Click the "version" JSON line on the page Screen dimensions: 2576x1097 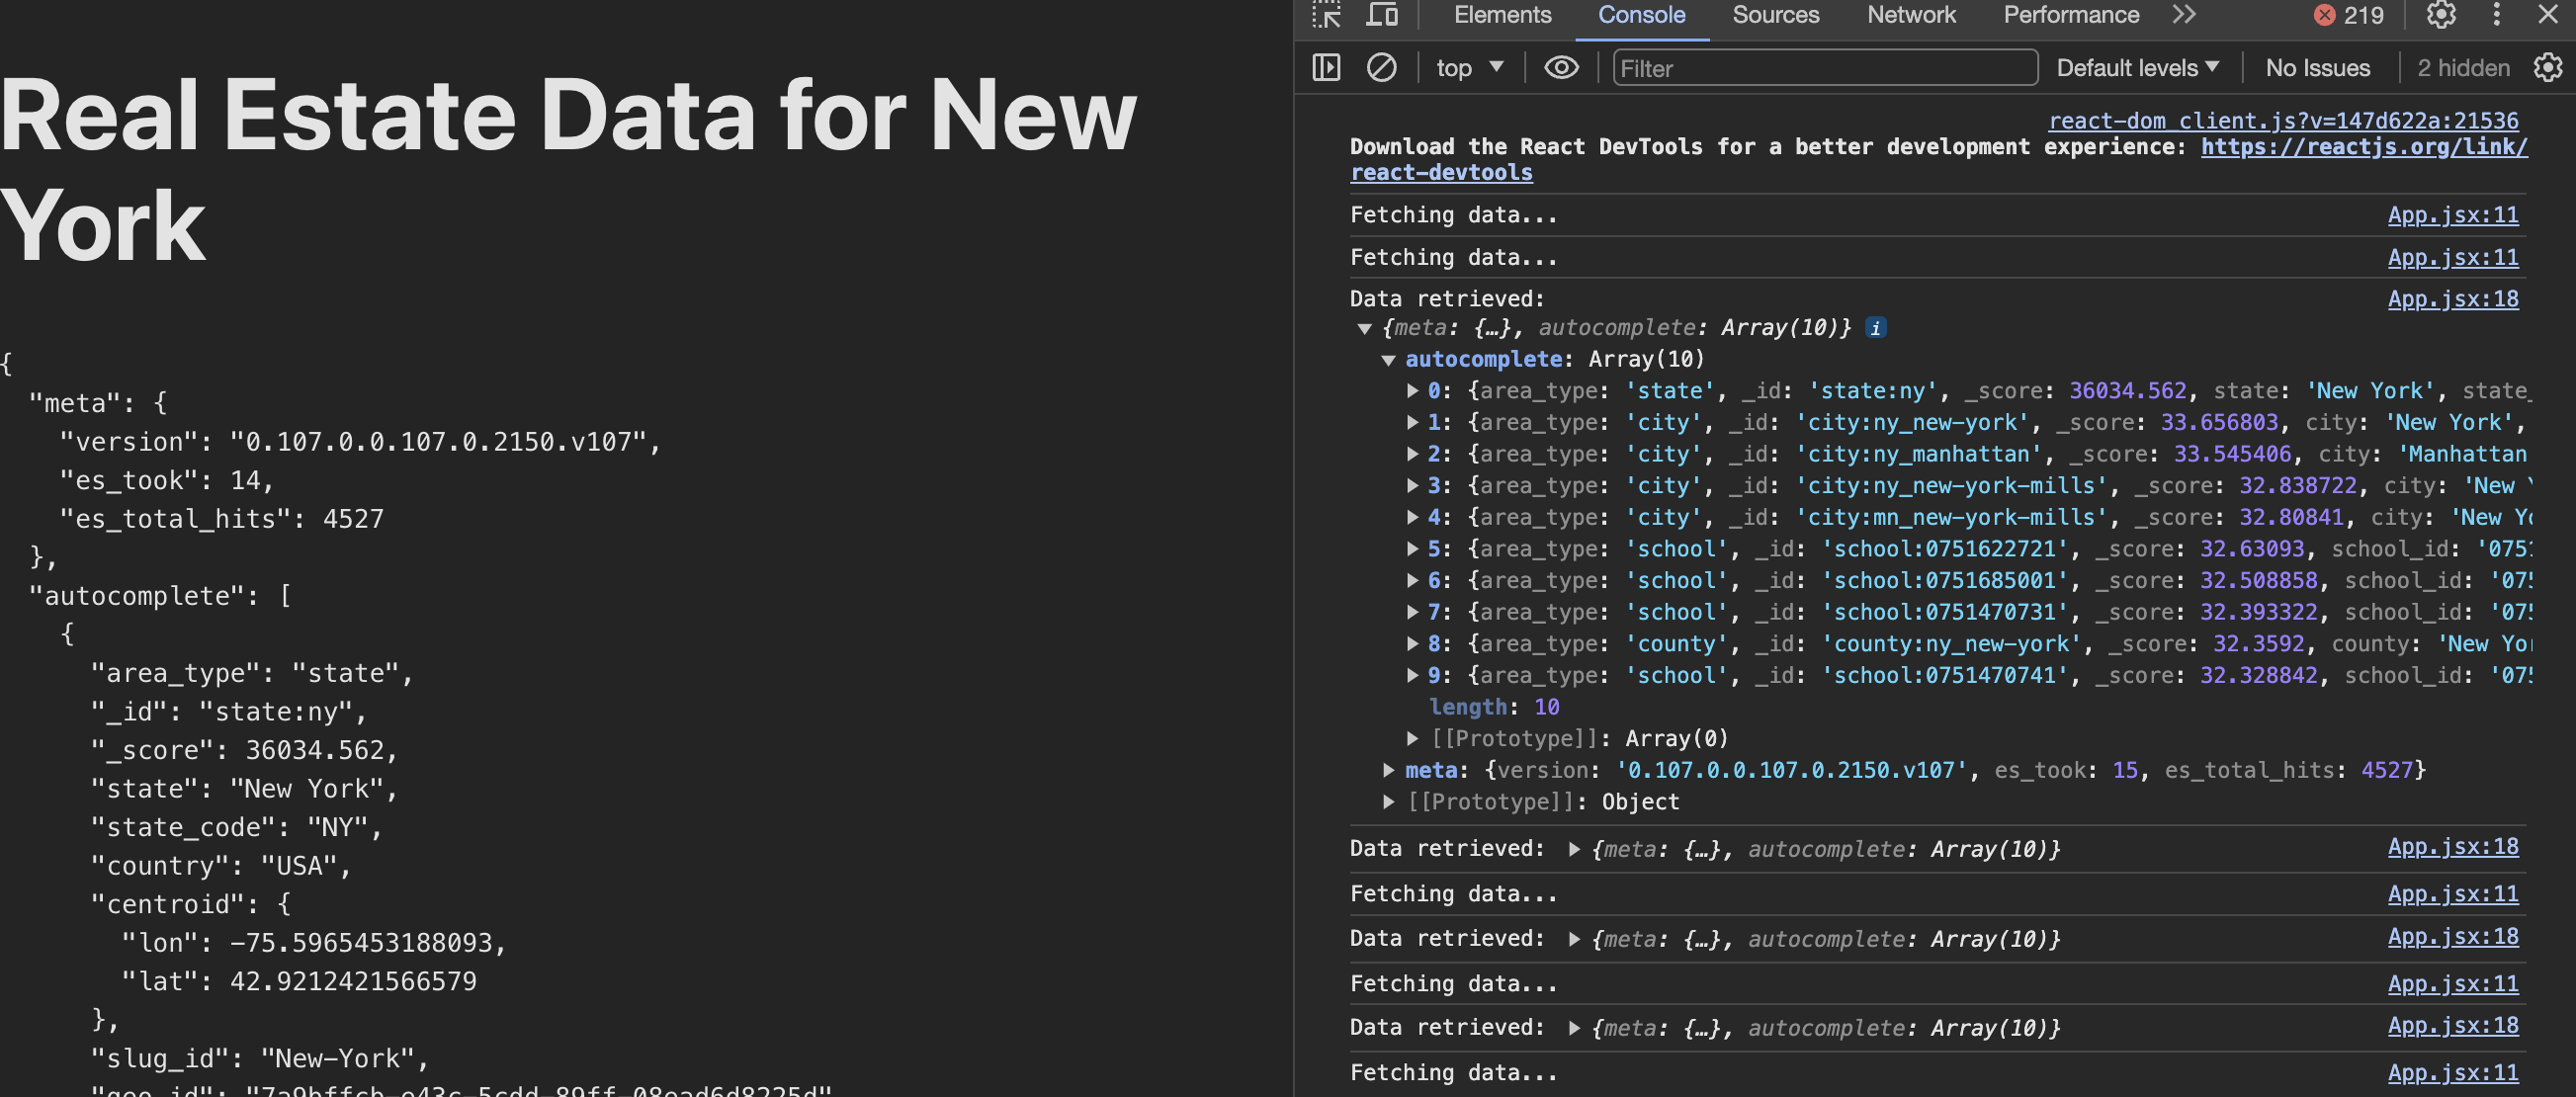(360, 442)
